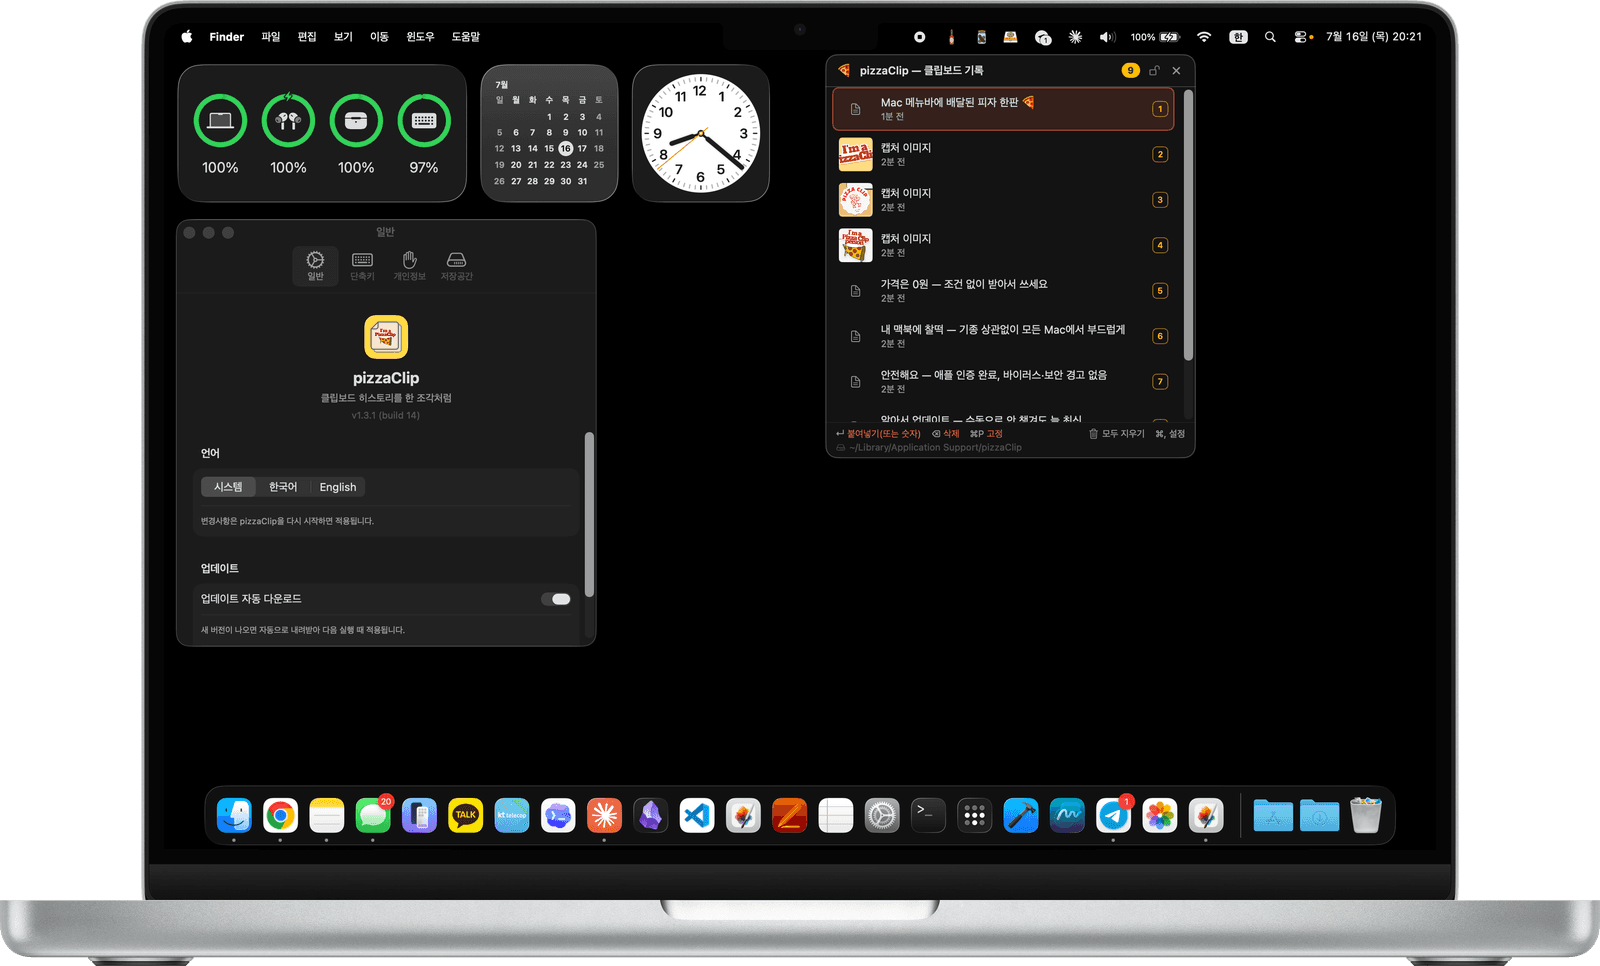Click ⌘P 고정 to pin the clip
The height and width of the screenshot is (966, 1600).
(x=986, y=434)
